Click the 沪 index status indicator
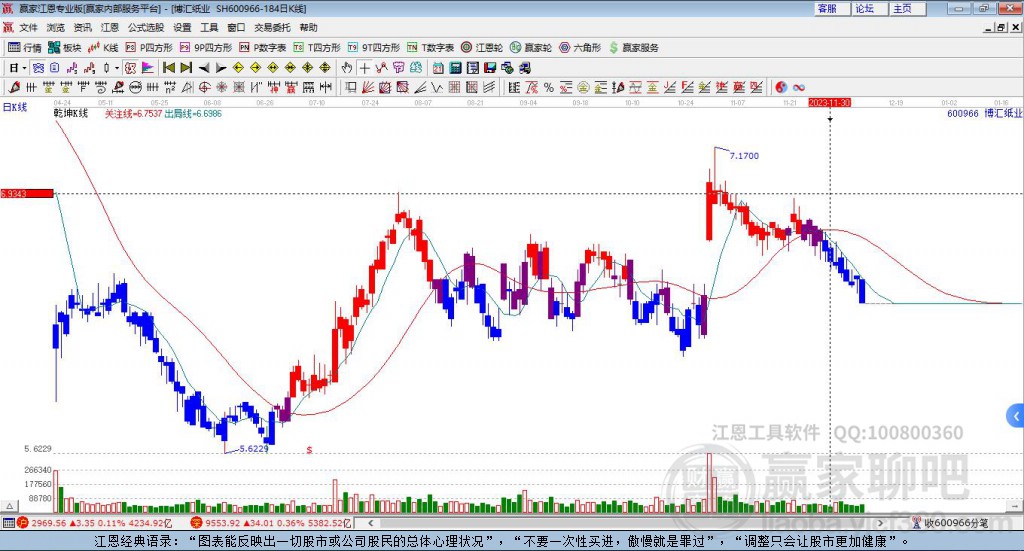Viewport: 1024px width, 551px height. click(23, 522)
